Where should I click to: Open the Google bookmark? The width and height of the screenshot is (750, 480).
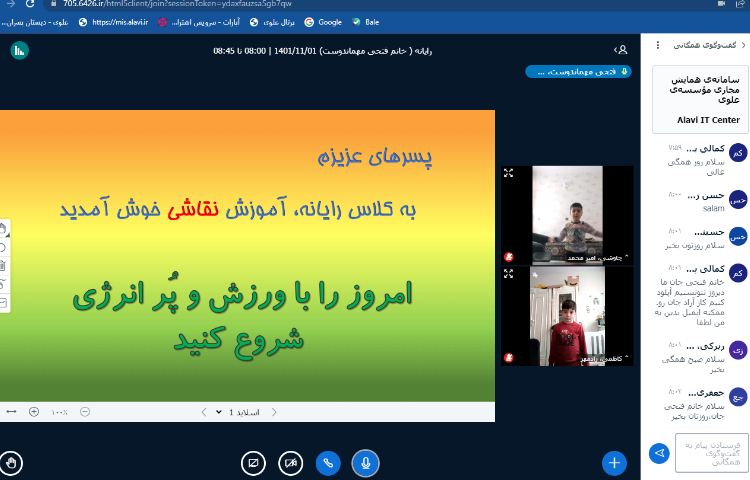tap(323, 22)
